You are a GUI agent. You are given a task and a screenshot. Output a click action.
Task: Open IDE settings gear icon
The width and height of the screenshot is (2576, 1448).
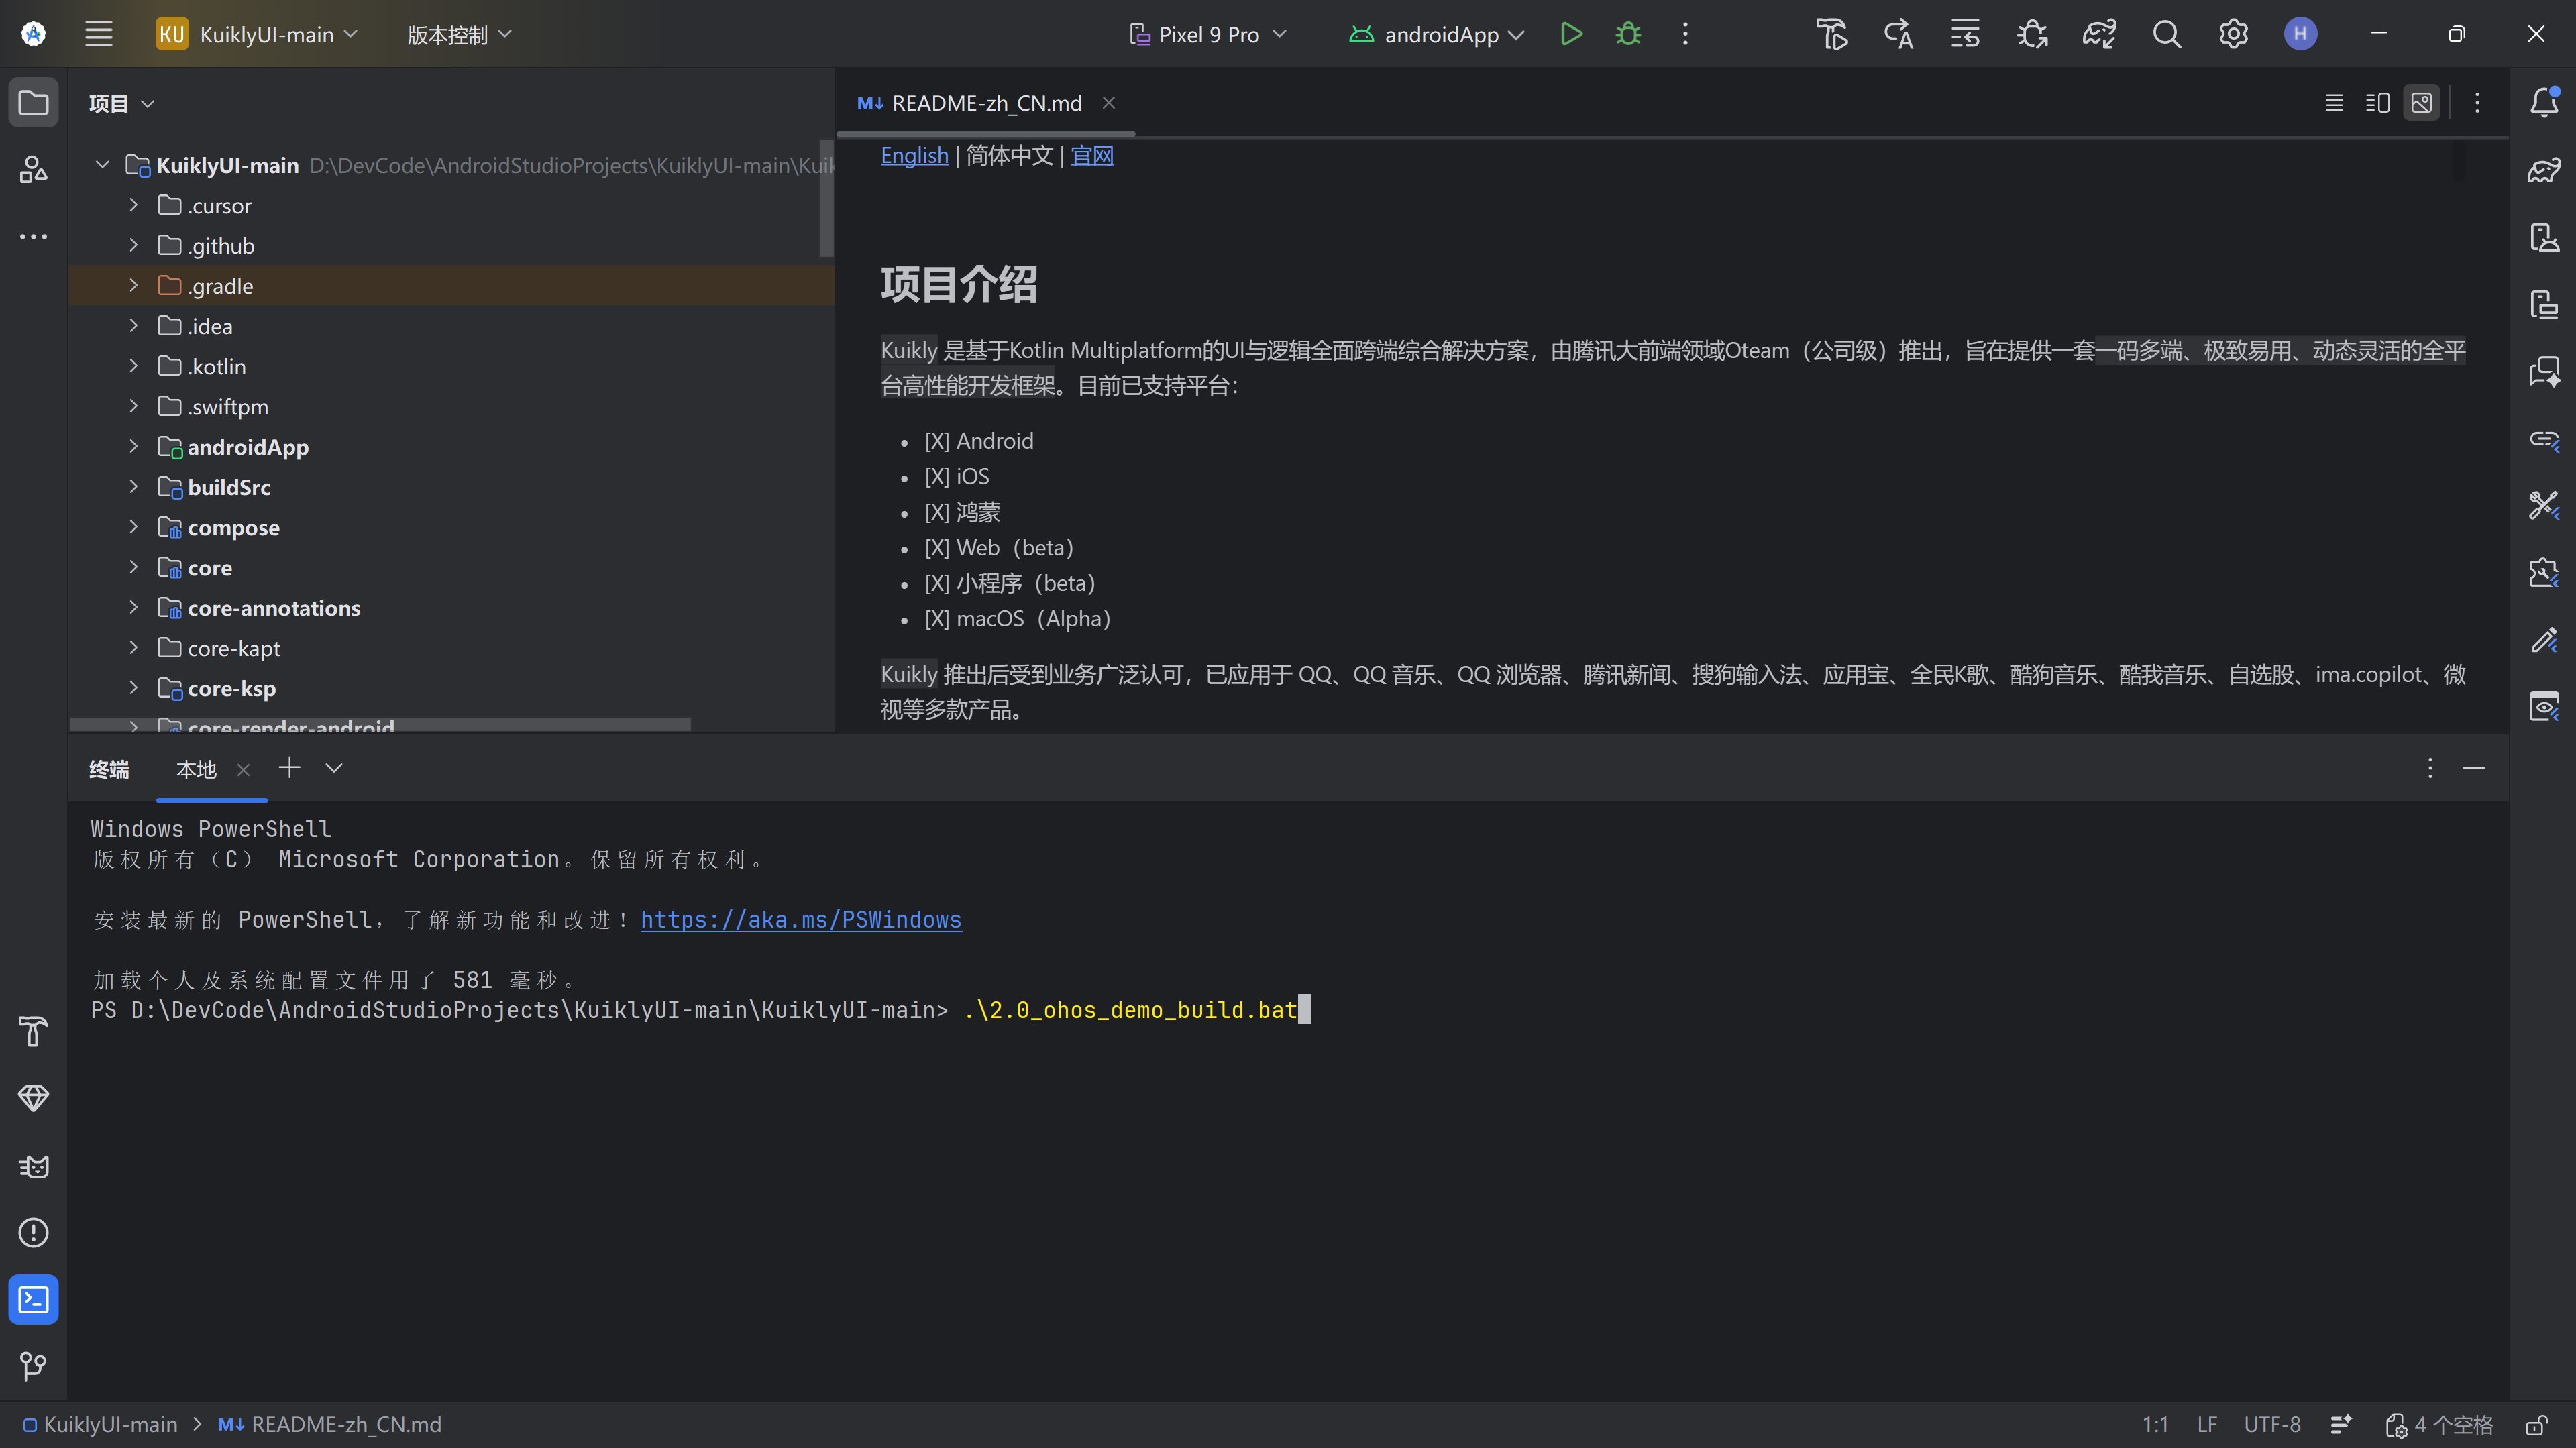coord(2233,34)
